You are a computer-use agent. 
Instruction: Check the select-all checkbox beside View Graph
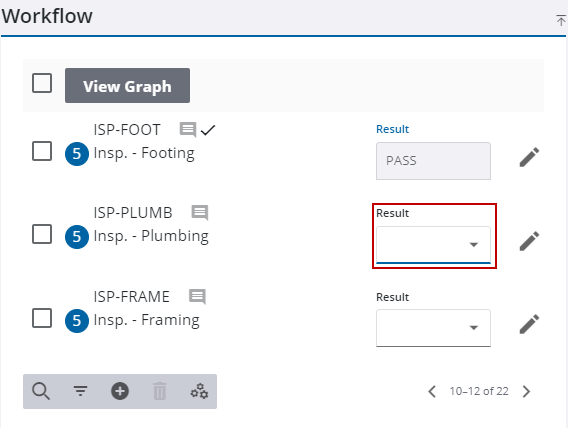tap(42, 83)
